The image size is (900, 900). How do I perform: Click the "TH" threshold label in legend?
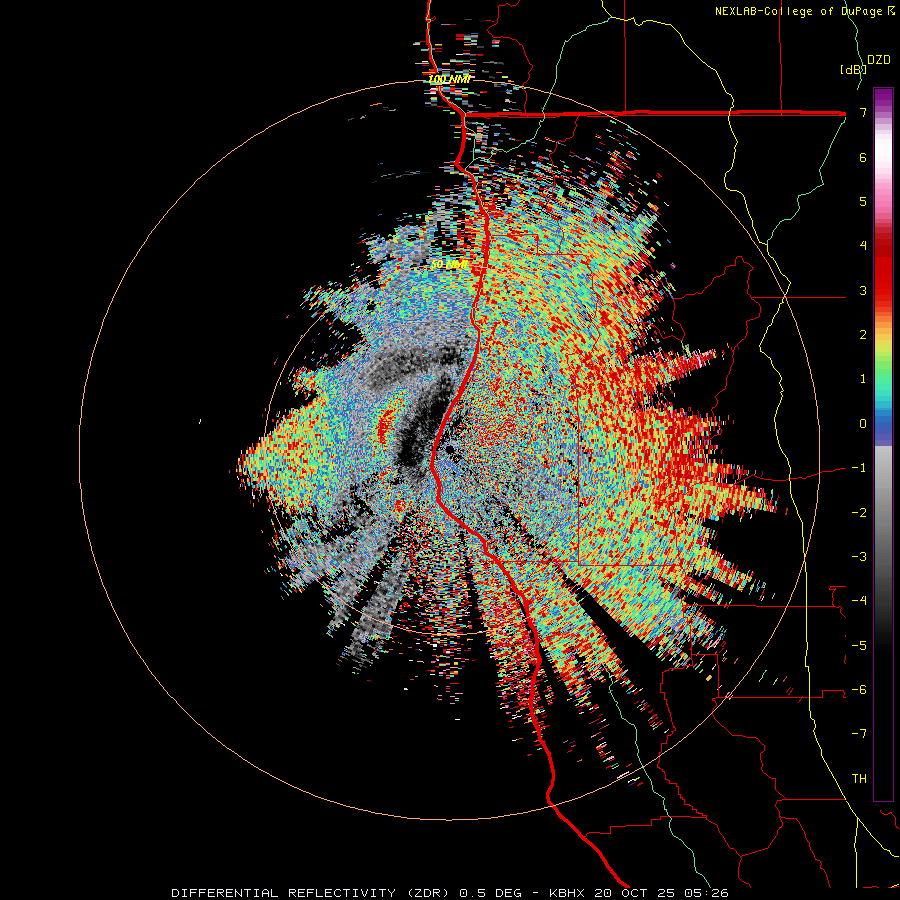click(859, 779)
